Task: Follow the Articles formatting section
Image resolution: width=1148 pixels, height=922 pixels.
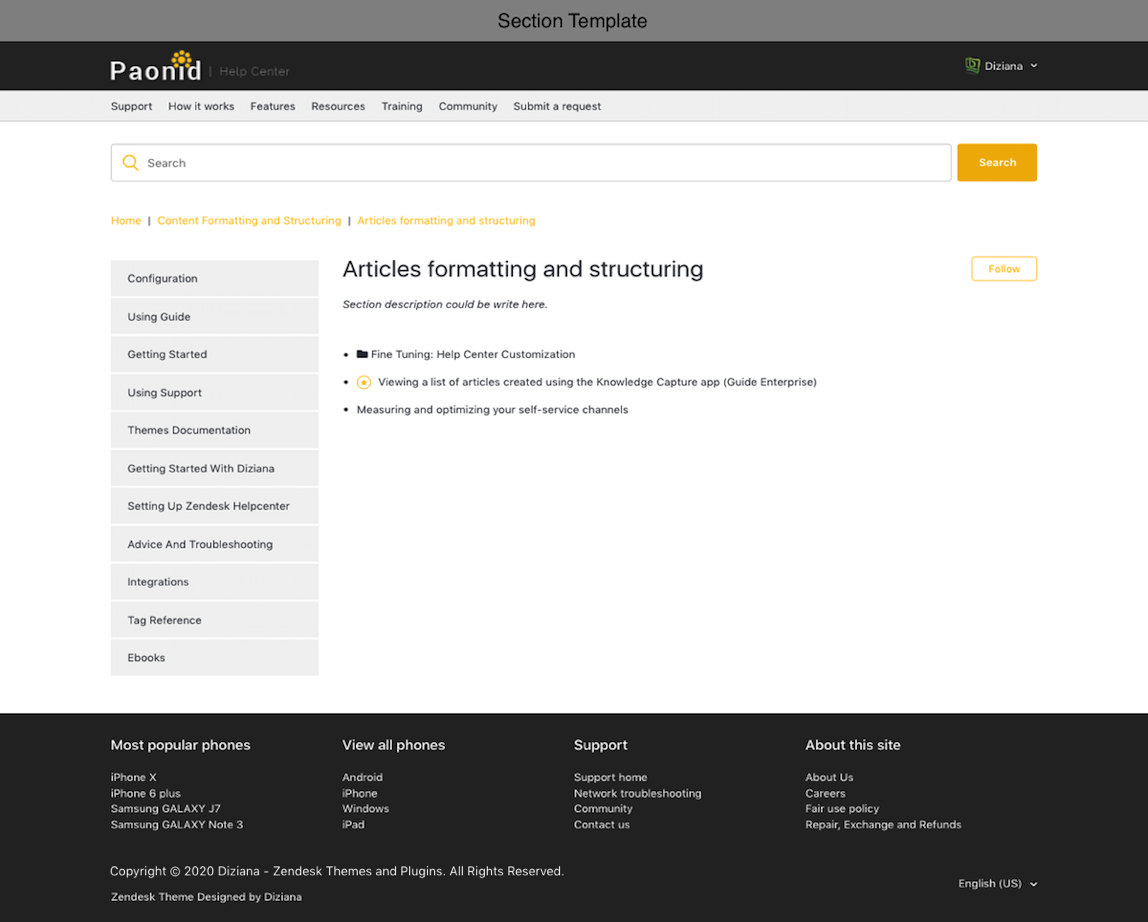Action: (x=1004, y=269)
